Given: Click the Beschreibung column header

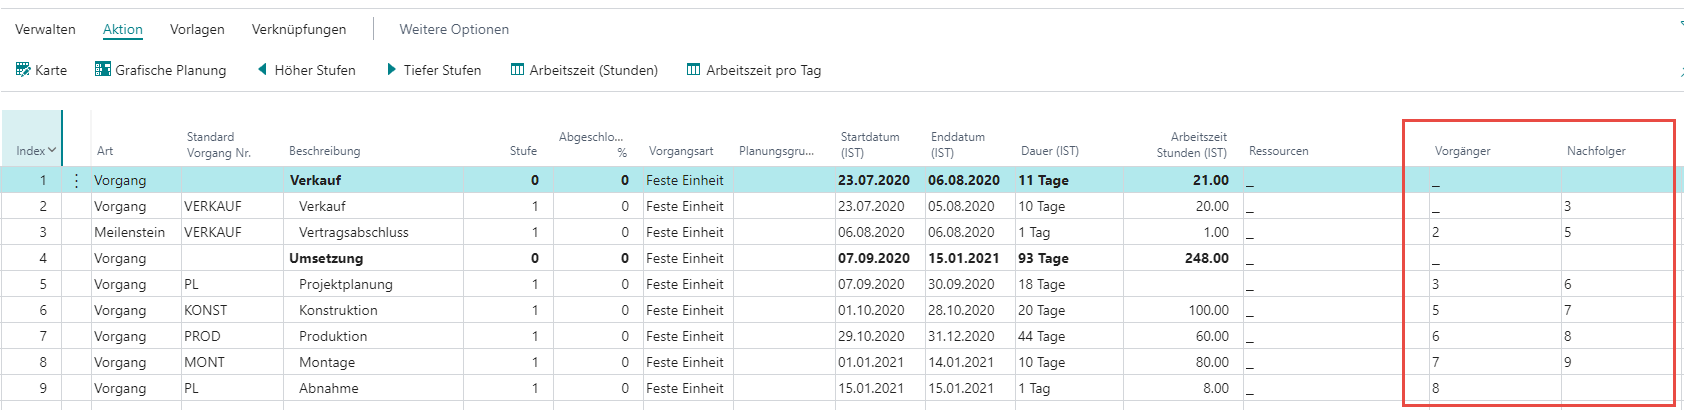Looking at the screenshot, I should [324, 151].
